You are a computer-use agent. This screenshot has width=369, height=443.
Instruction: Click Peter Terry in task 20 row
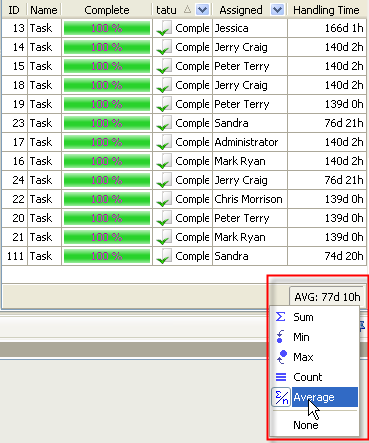[242, 218]
